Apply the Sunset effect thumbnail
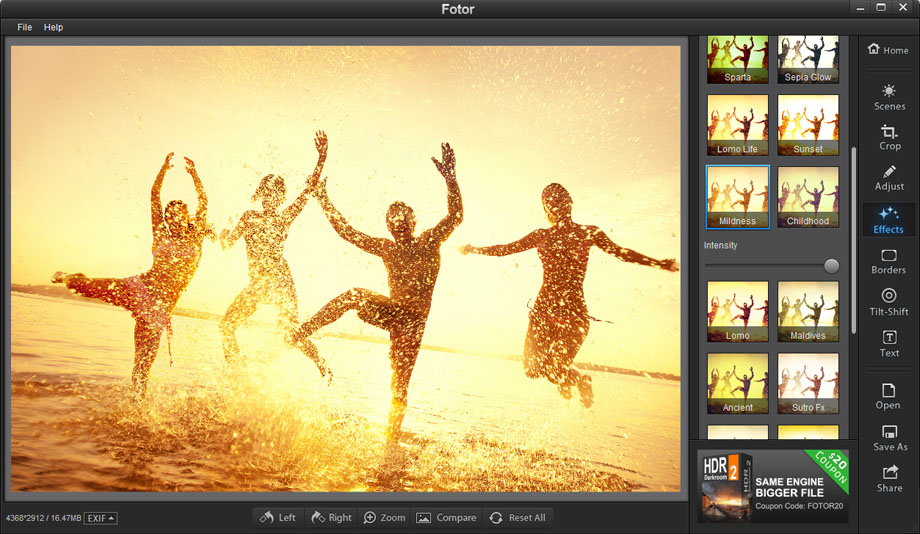Image resolution: width=920 pixels, height=534 pixels. point(808,125)
